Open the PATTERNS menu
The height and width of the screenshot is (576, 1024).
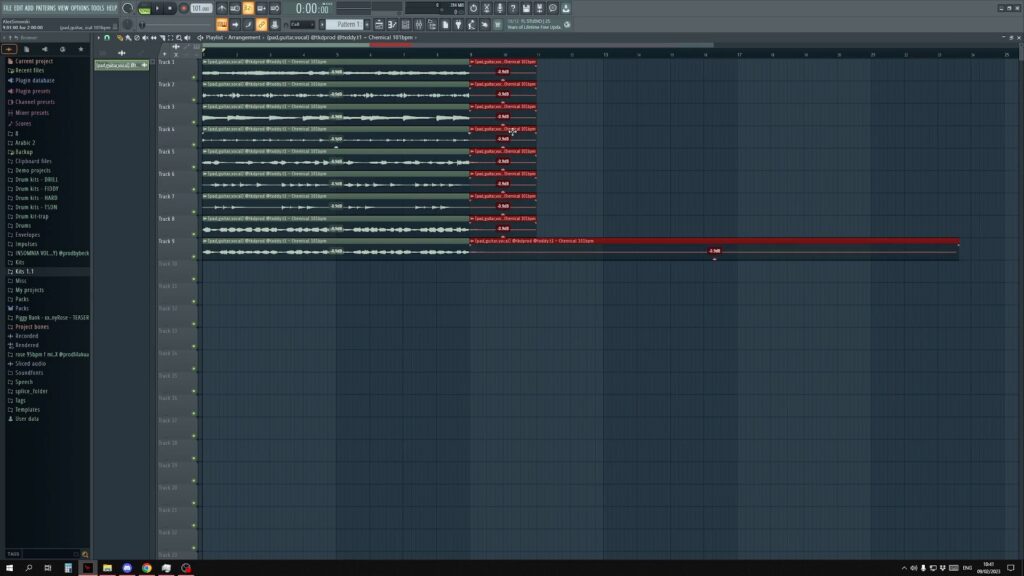point(45,8)
